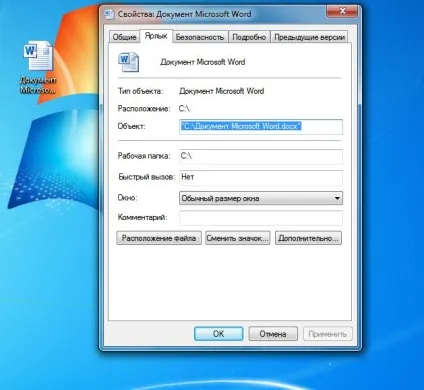Click inside the Объект path field
The width and height of the screenshot is (424, 390).
pyautogui.click(x=261, y=127)
